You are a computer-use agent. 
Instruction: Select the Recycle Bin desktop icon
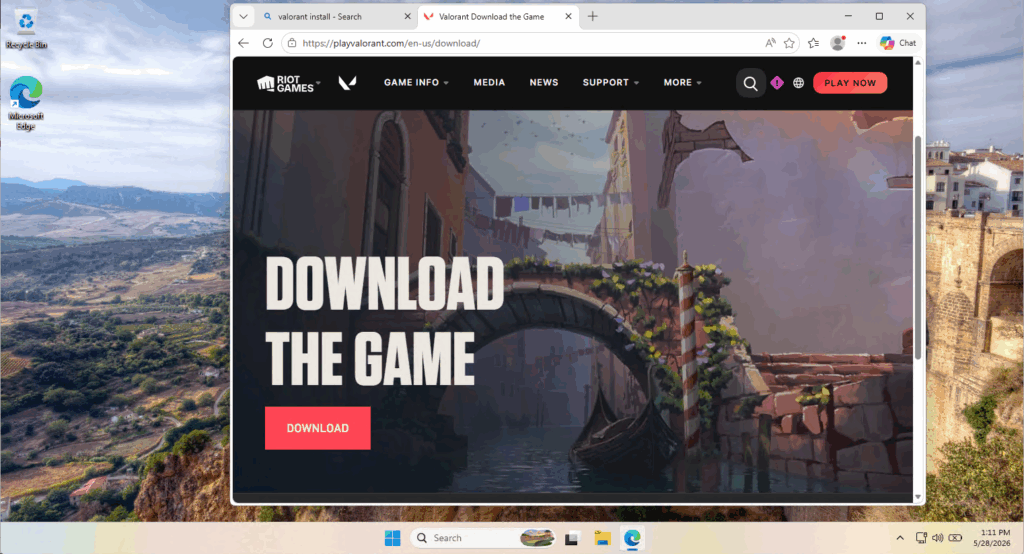click(x=26, y=28)
